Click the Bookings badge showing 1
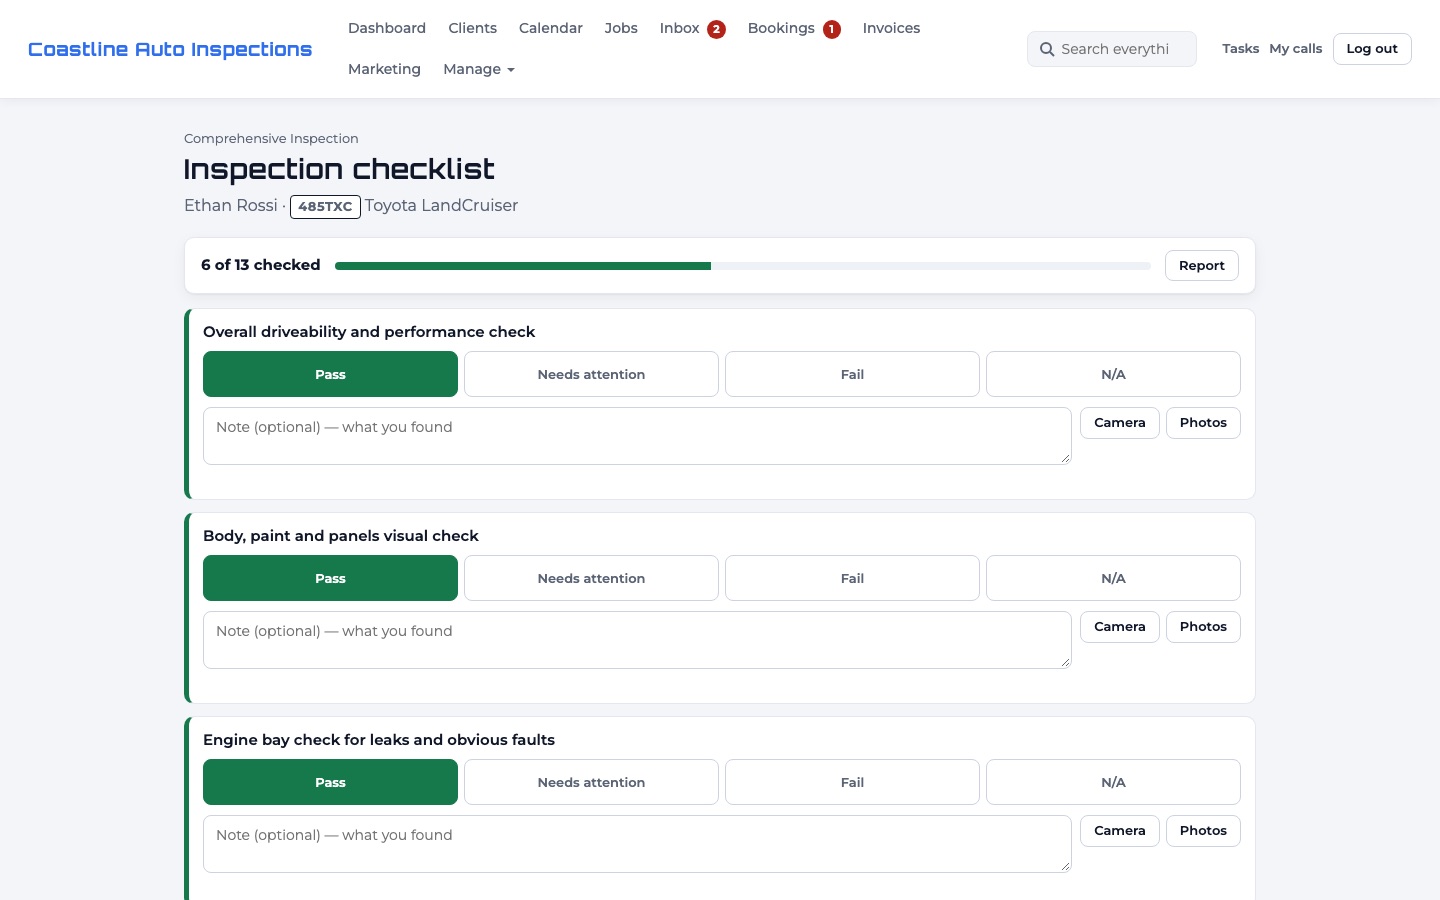 click(x=832, y=29)
